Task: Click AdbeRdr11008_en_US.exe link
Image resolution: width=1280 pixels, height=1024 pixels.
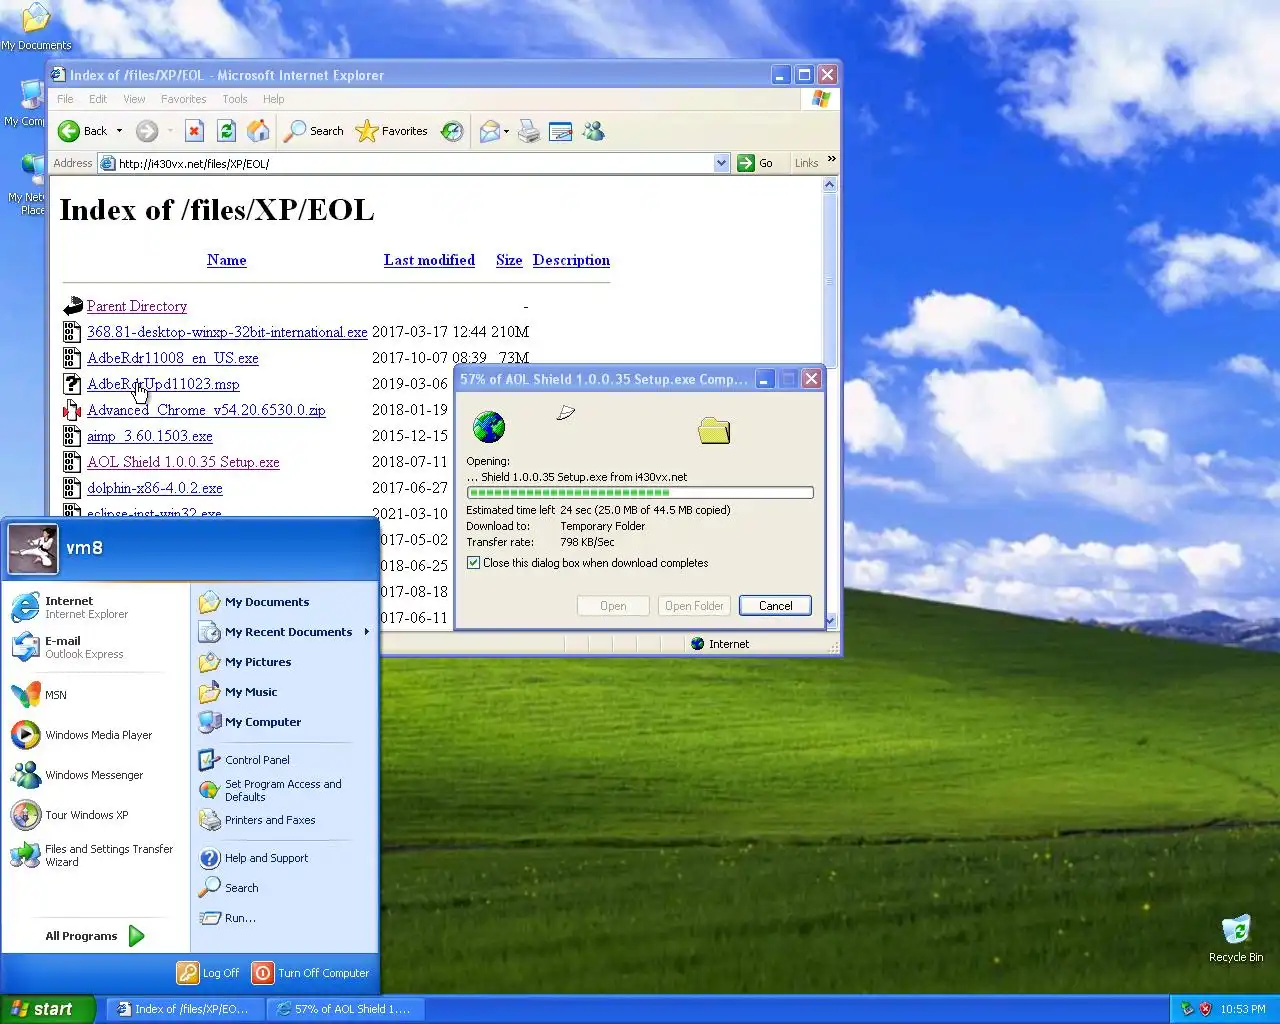Action: coord(173,358)
